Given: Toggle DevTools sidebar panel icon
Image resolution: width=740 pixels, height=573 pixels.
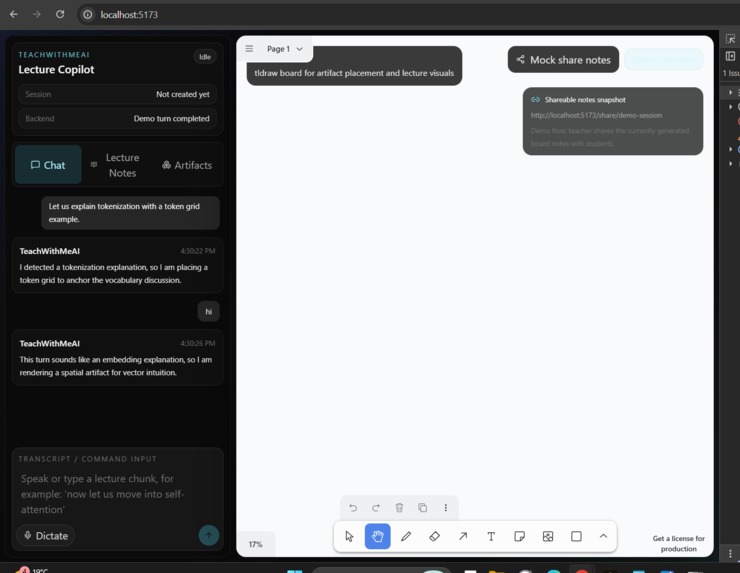Looking at the screenshot, I should [x=730, y=56].
